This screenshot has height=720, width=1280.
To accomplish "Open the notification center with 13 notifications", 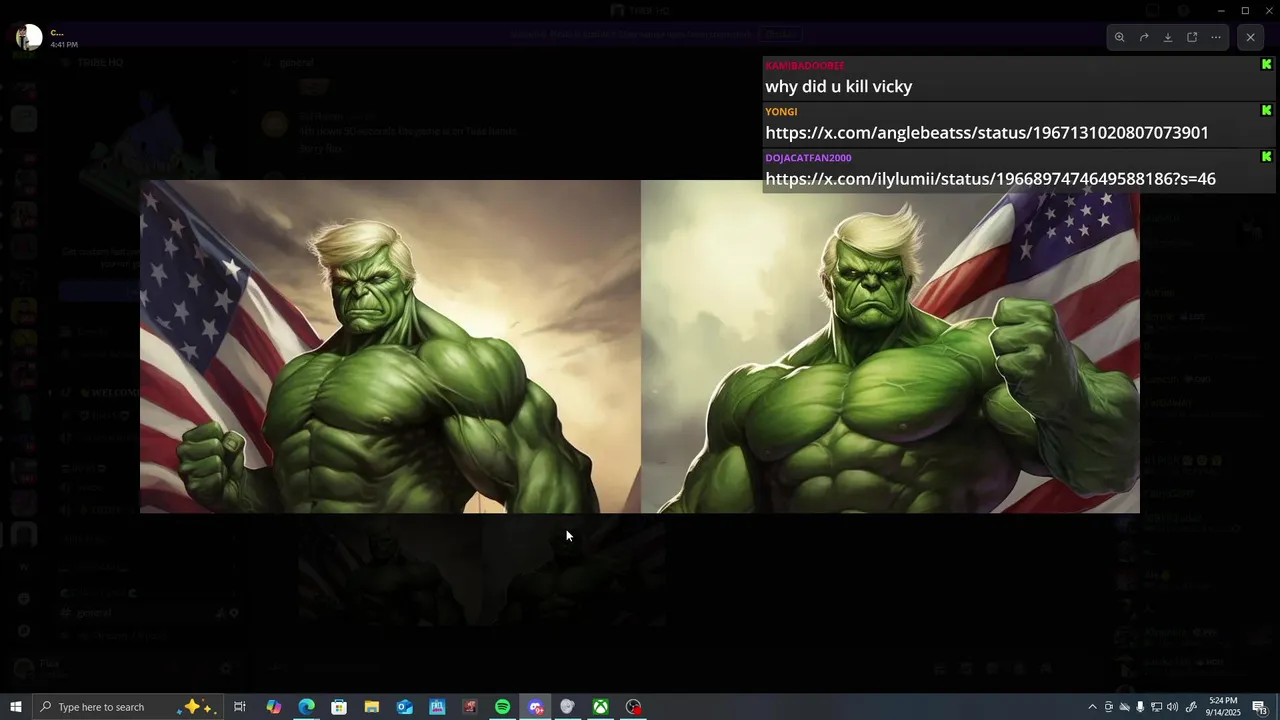I will (1260, 707).
